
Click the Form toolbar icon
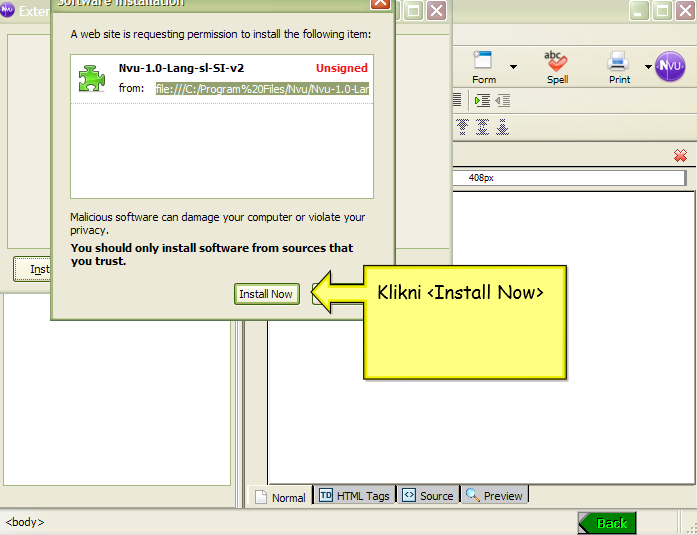[x=484, y=66]
